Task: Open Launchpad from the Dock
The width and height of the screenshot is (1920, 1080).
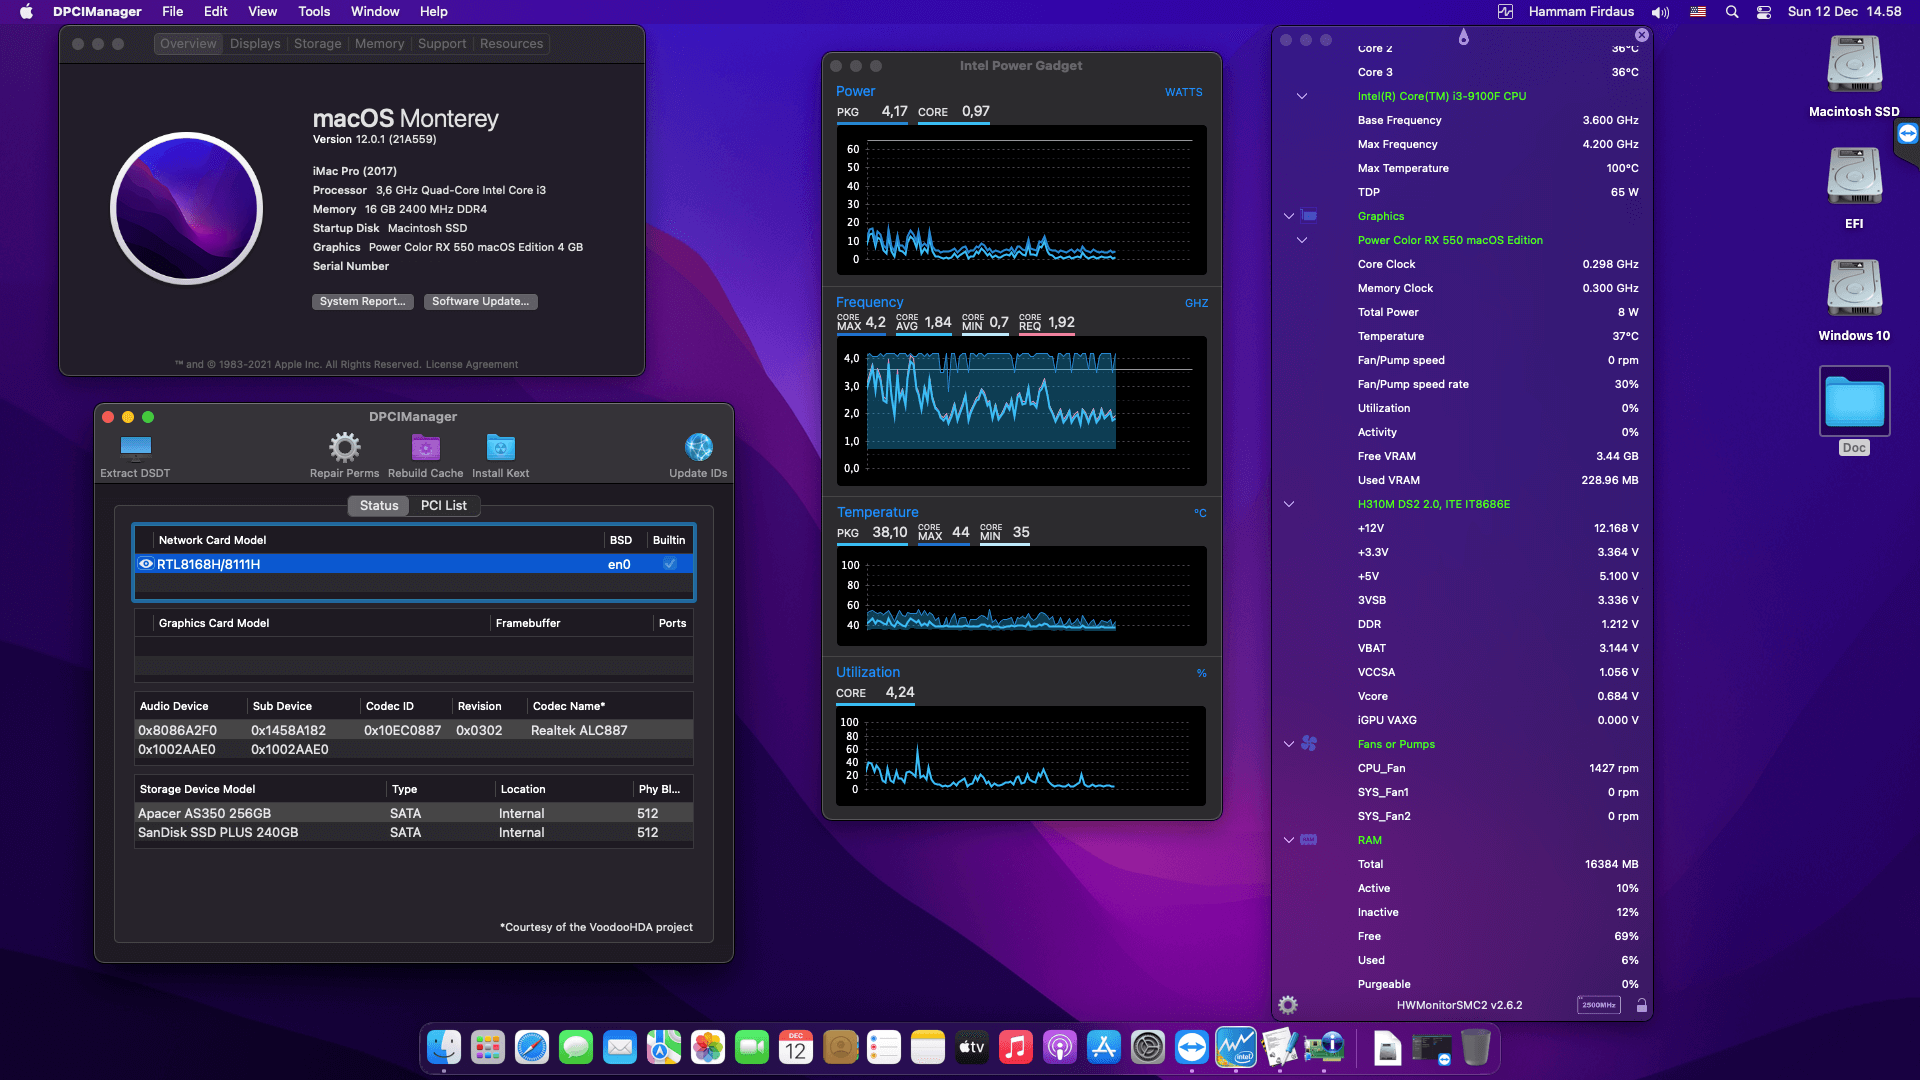Action: (488, 1047)
